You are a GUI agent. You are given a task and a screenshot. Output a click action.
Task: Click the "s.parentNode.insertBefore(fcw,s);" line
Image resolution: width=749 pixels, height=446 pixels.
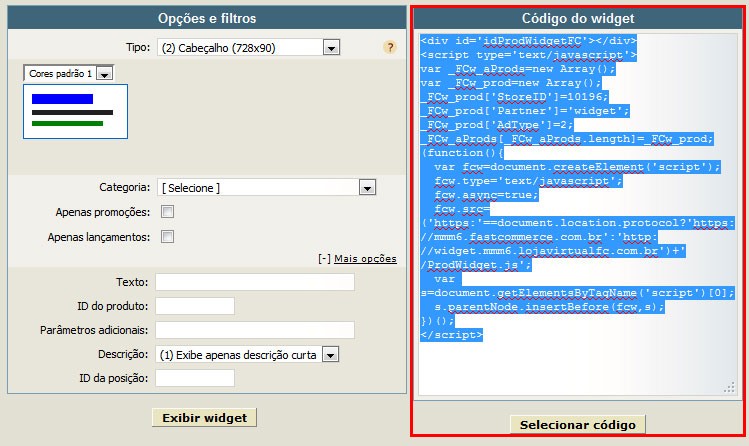(x=549, y=307)
